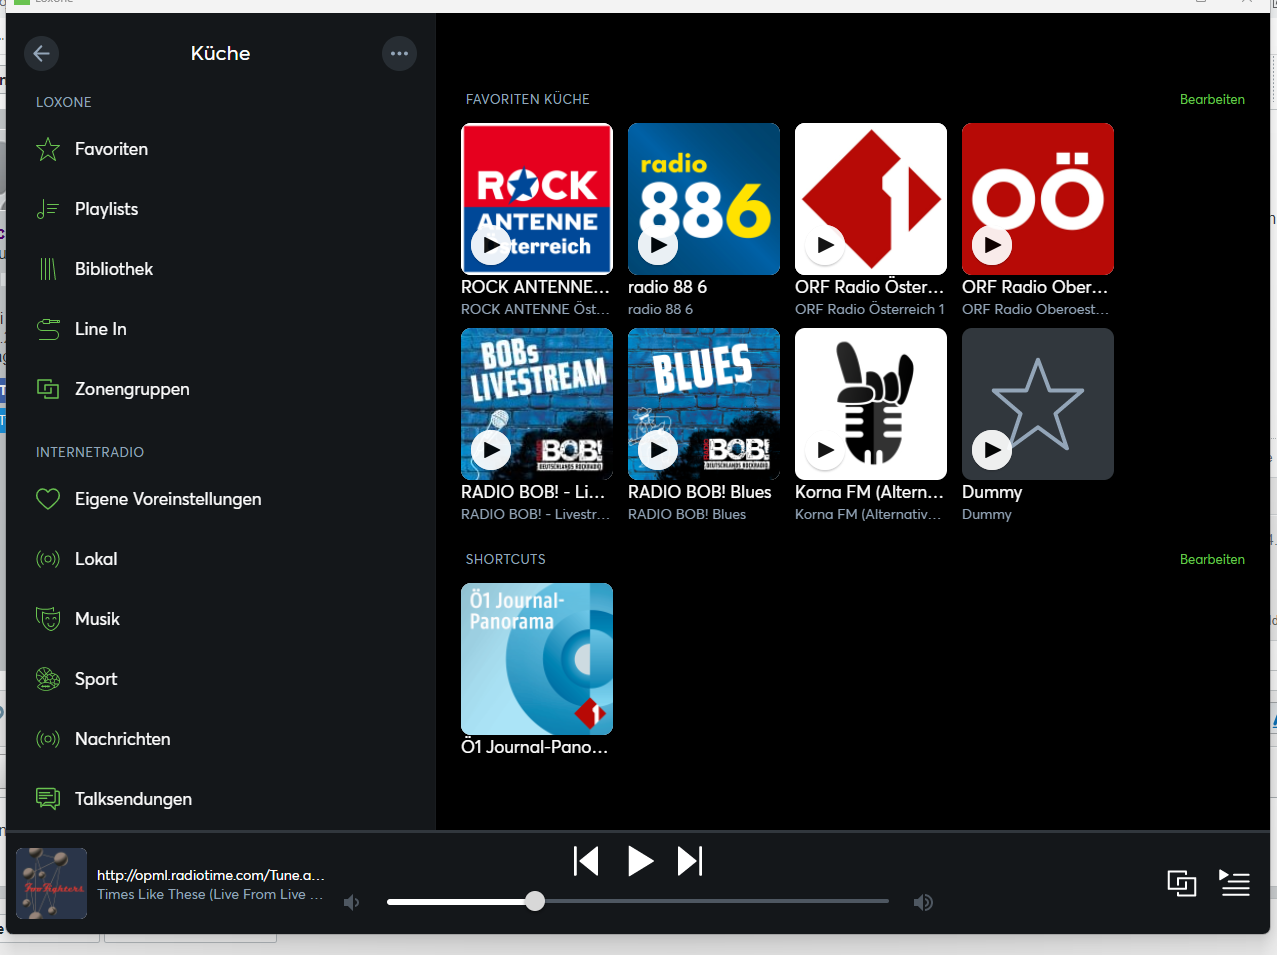Click the high-volume speaker icon
Viewport: 1277px width, 955px height.
coord(923,903)
